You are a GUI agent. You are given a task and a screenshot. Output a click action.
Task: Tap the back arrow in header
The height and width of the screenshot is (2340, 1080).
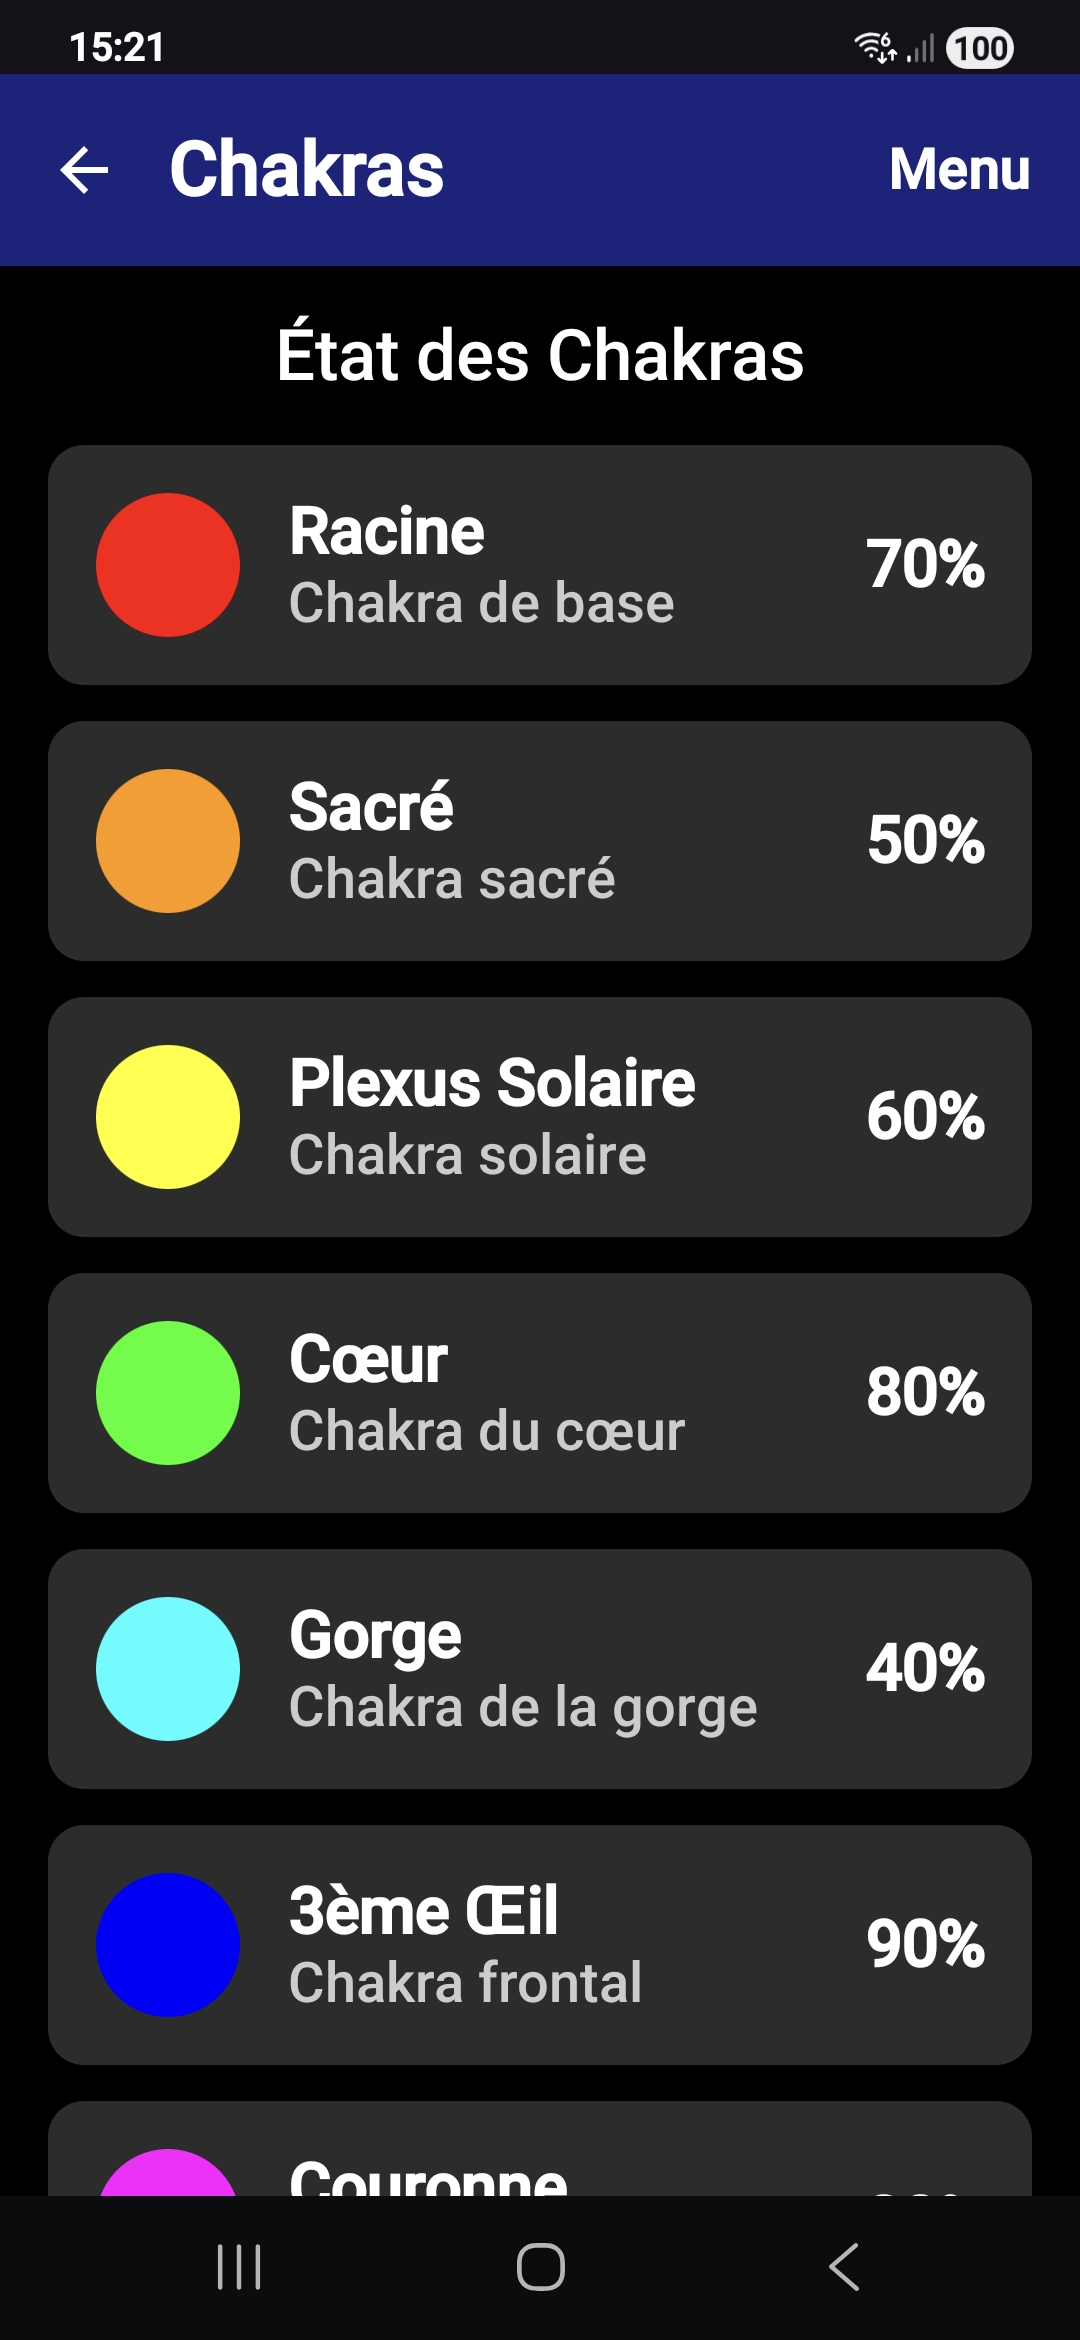pyautogui.click(x=85, y=170)
